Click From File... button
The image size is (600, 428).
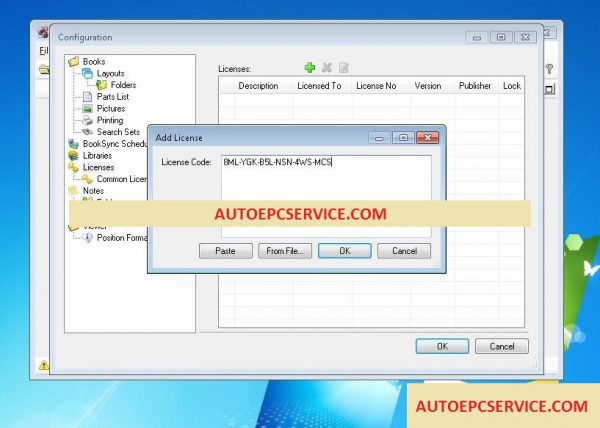click(x=285, y=251)
